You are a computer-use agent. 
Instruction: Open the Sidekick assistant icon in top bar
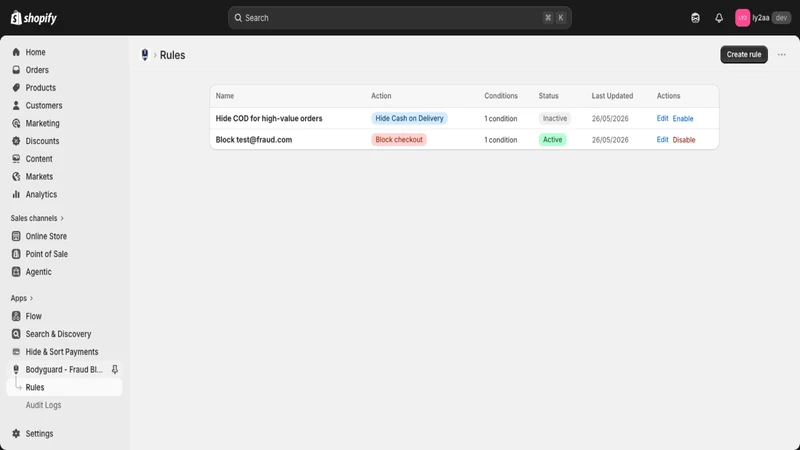point(695,18)
